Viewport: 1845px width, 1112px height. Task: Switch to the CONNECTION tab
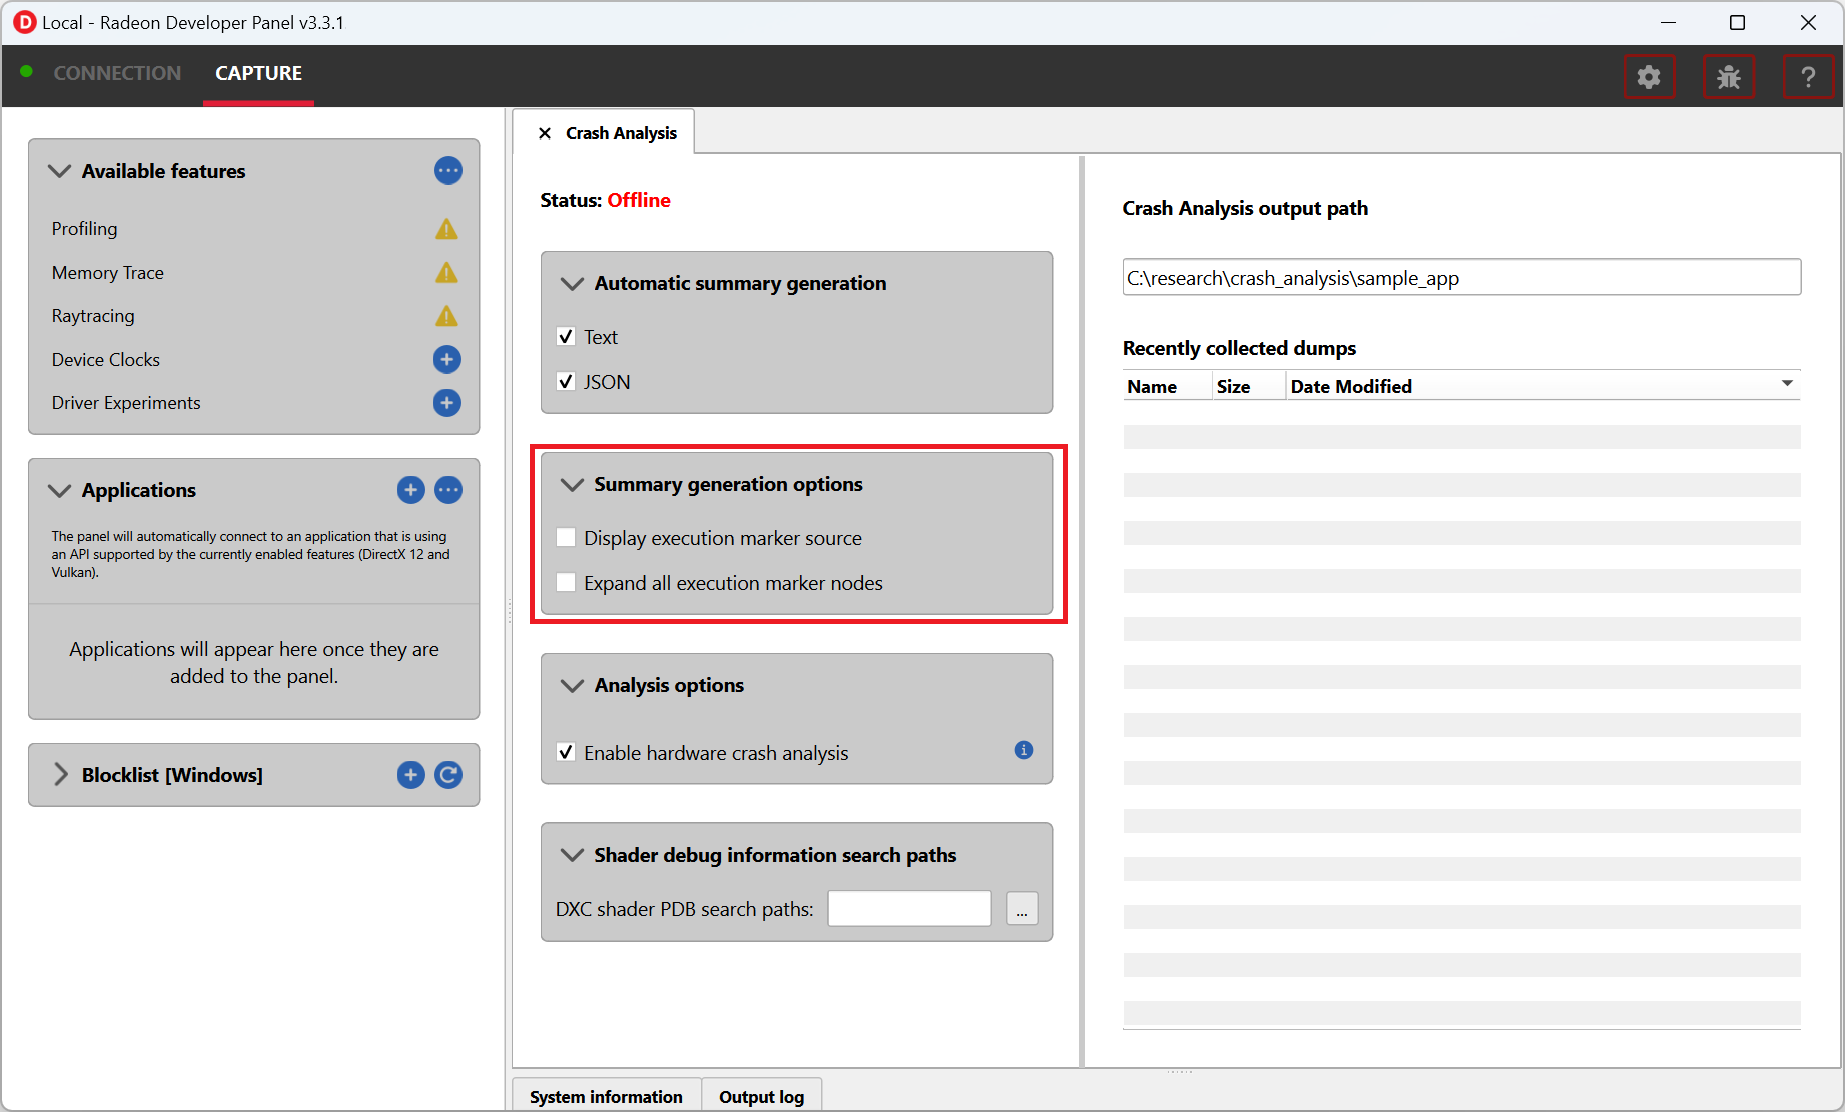(117, 73)
